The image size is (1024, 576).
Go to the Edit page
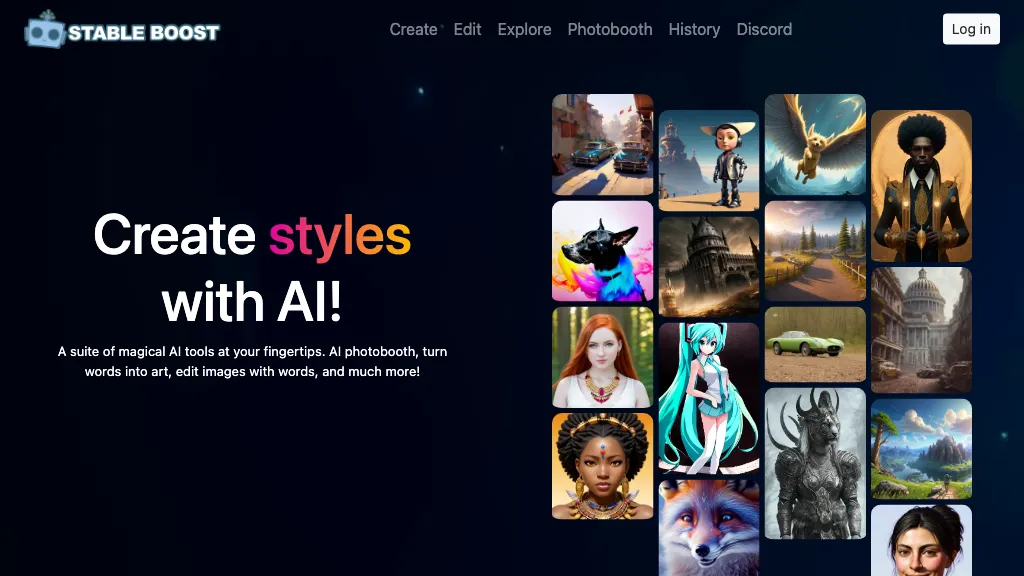click(467, 29)
